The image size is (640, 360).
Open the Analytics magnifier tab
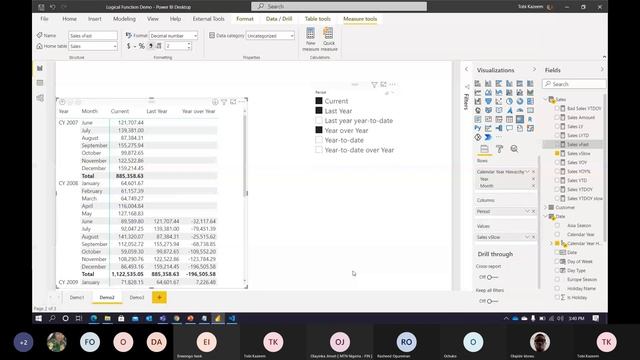point(514,149)
